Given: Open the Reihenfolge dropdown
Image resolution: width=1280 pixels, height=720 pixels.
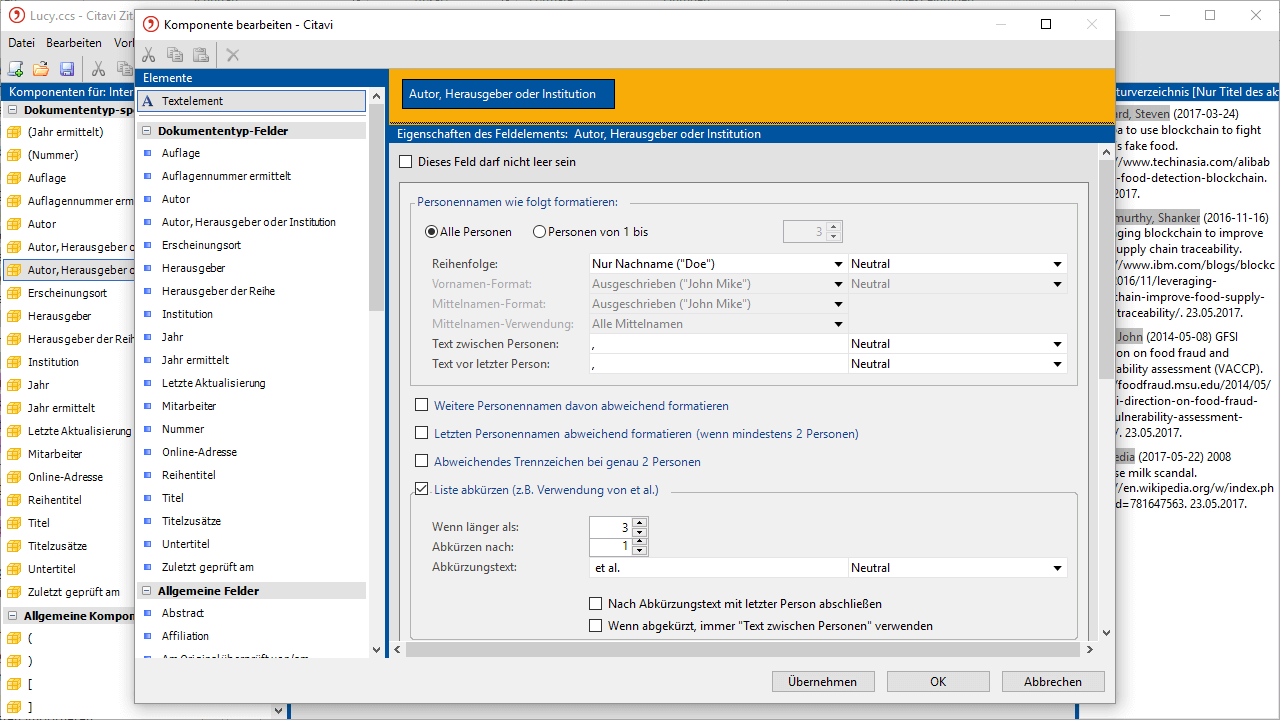Looking at the screenshot, I should pos(838,264).
